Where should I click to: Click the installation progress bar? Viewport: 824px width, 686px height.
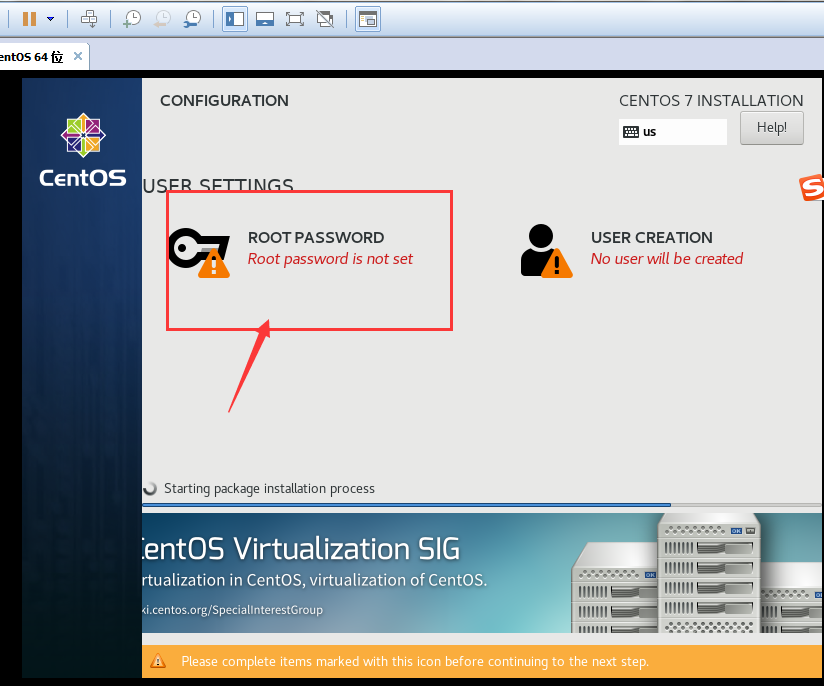pyautogui.click(x=482, y=505)
